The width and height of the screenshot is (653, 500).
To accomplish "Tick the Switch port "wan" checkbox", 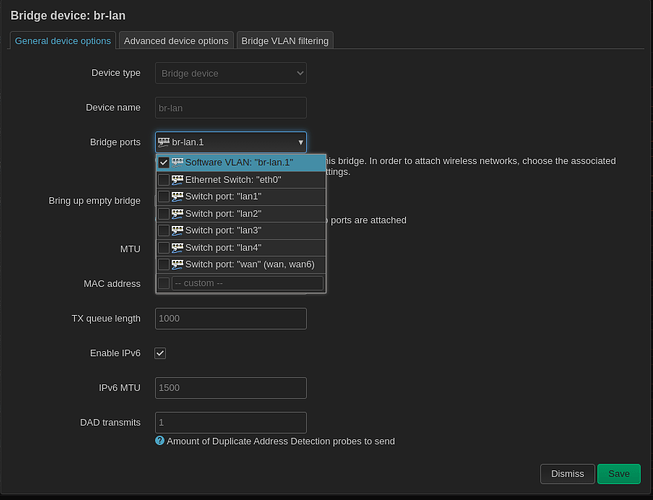I will 164,264.
